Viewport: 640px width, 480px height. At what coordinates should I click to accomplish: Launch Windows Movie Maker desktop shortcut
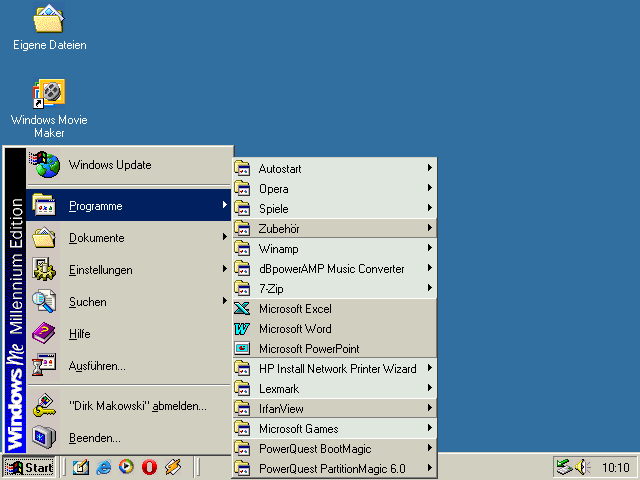point(49,93)
